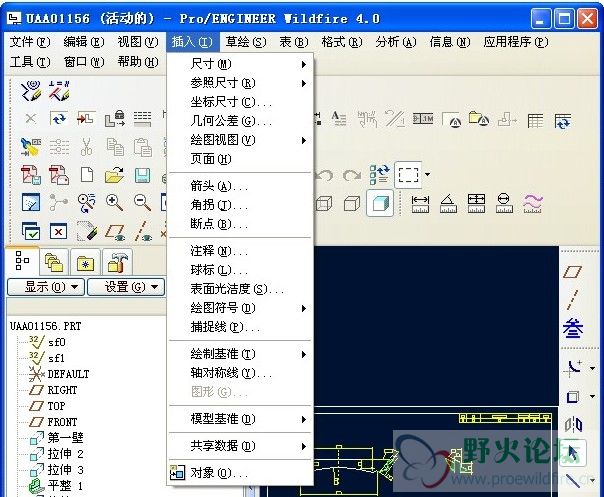Viewport: 604px width, 497px height.
Task: Select the RIGHT datum plane
Action: pos(54,390)
